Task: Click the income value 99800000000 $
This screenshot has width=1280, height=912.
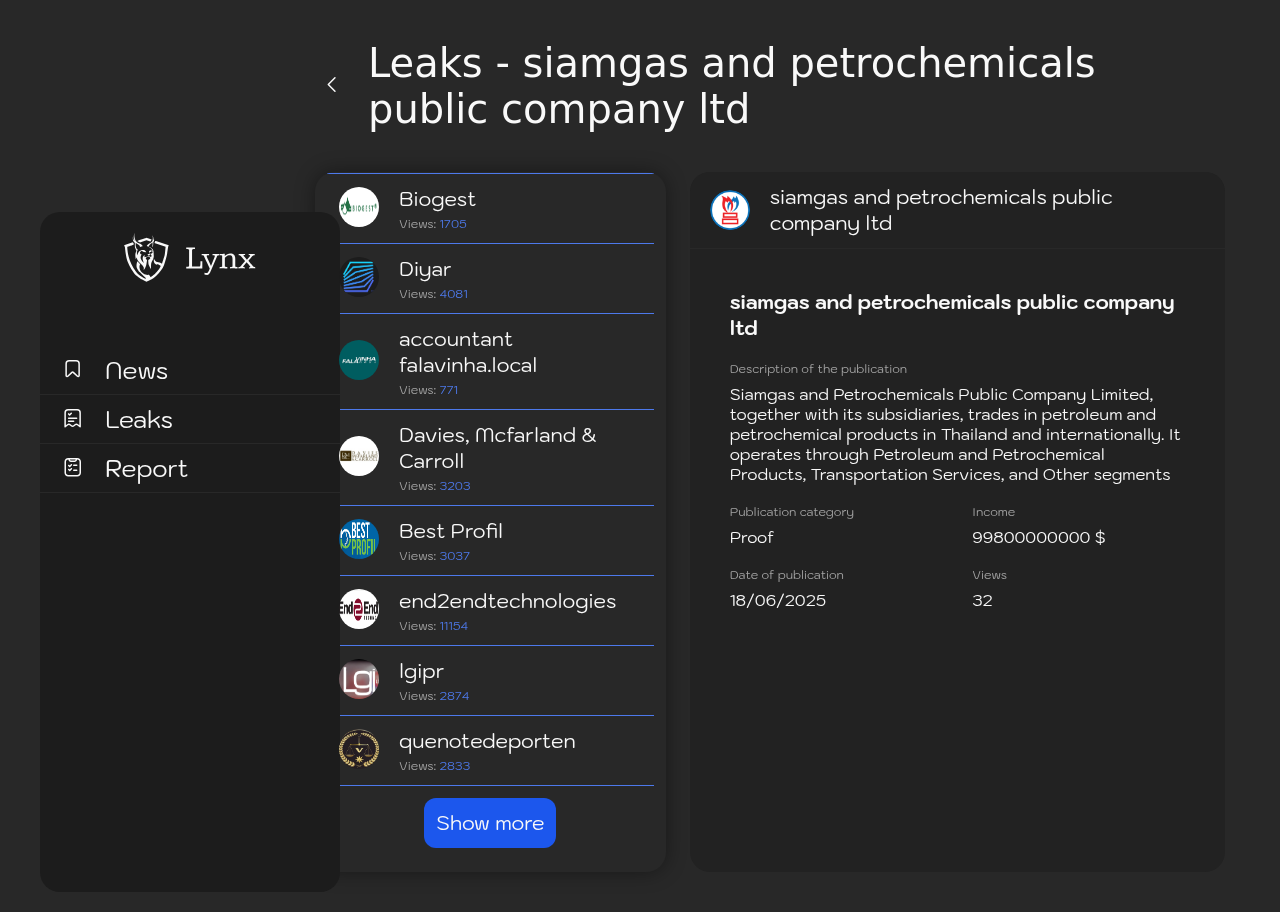Action: (1039, 538)
